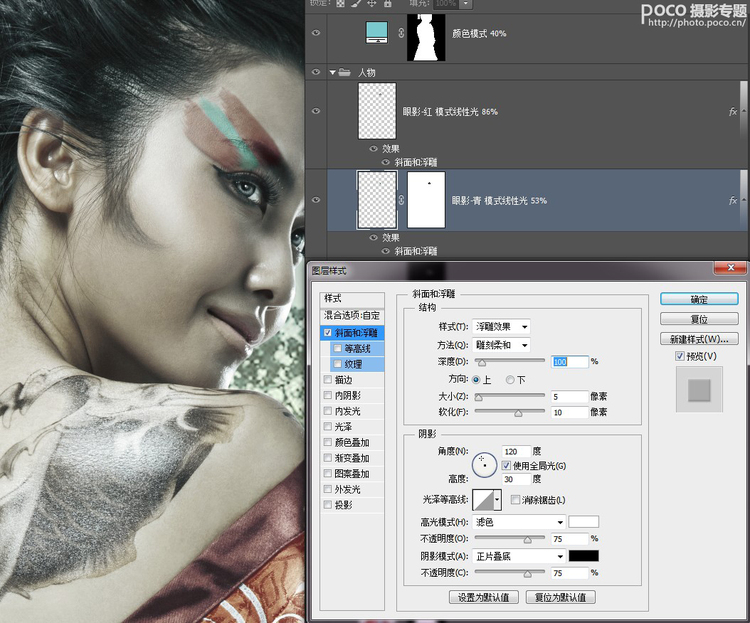Open 样式(T) dropdown showing 浮雕效果

pyautogui.click(x=501, y=327)
